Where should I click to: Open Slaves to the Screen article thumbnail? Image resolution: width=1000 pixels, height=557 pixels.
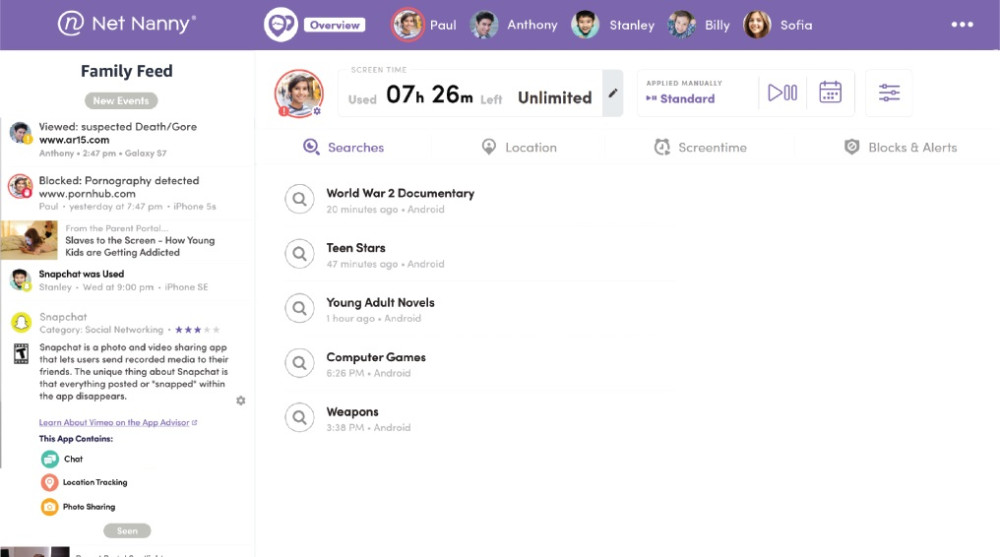click(x=29, y=241)
